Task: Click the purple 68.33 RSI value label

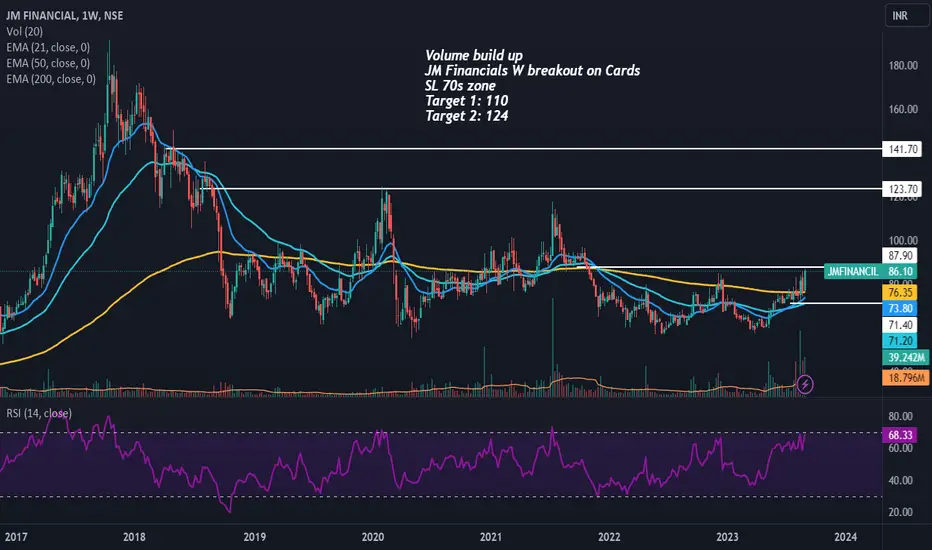Action: coord(900,435)
